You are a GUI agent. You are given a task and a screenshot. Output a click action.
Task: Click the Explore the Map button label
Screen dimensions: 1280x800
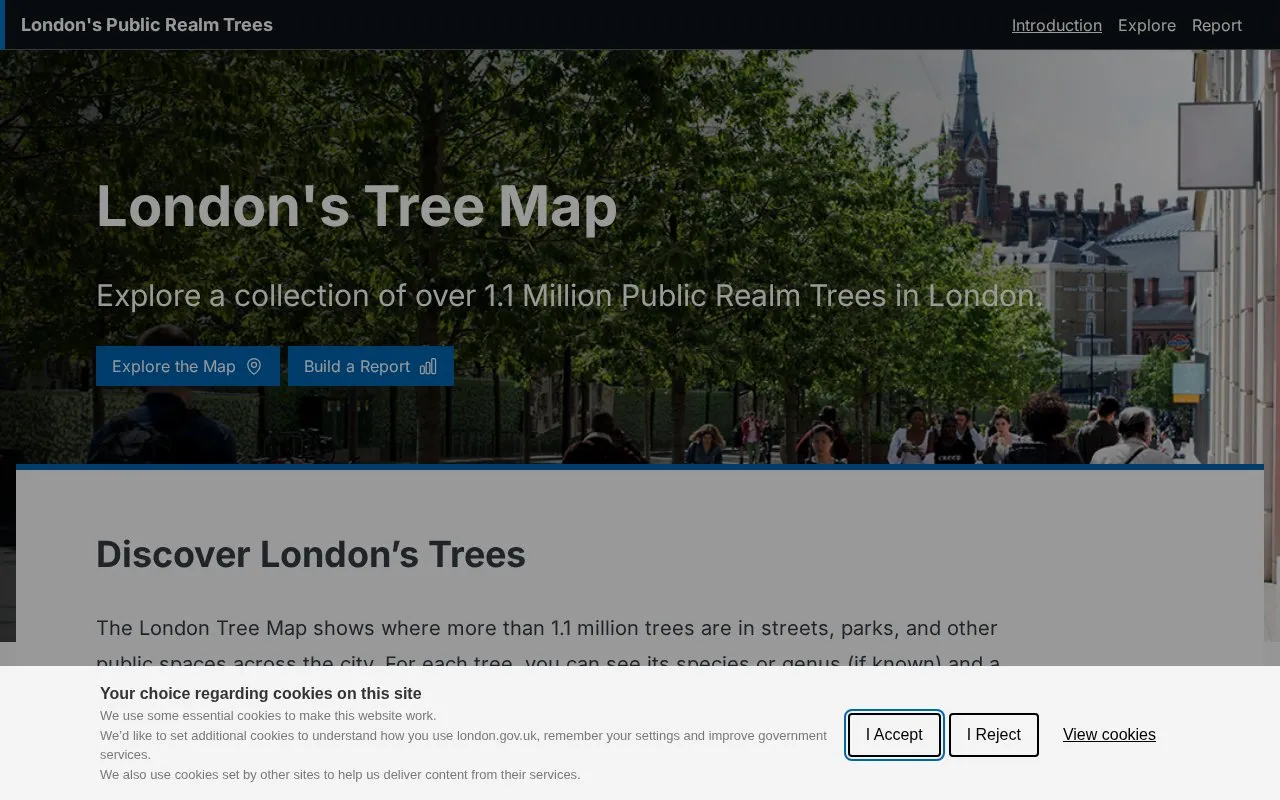(x=174, y=366)
